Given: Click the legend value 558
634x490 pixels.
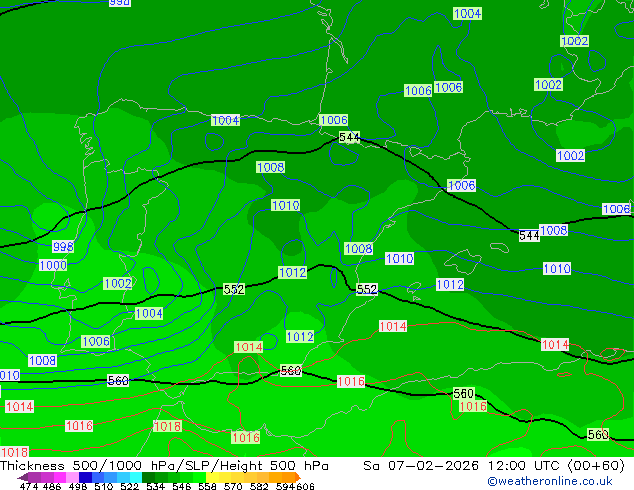Looking at the screenshot, I should pos(207,486).
